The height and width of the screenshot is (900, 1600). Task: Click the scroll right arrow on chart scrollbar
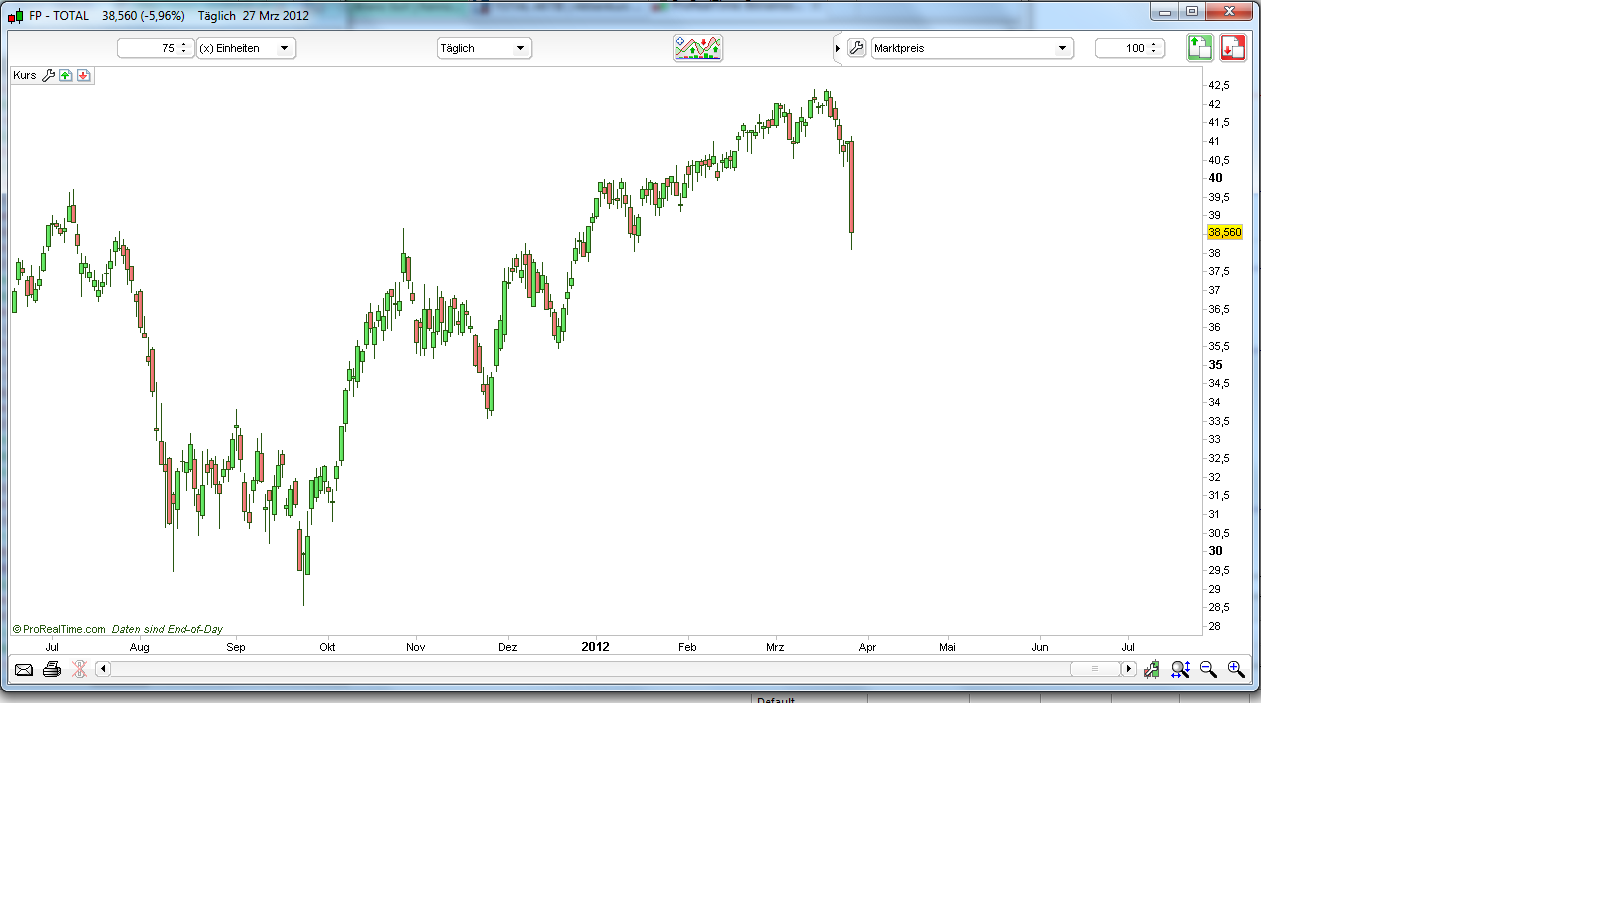(x=1128, y=669)
